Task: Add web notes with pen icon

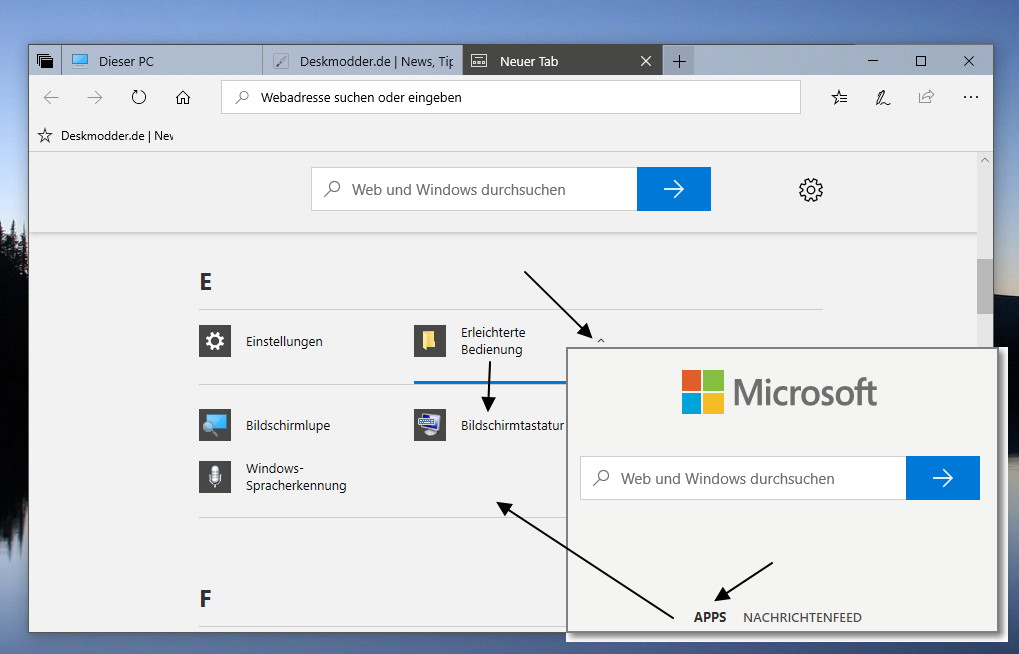Action: point(883,98)
